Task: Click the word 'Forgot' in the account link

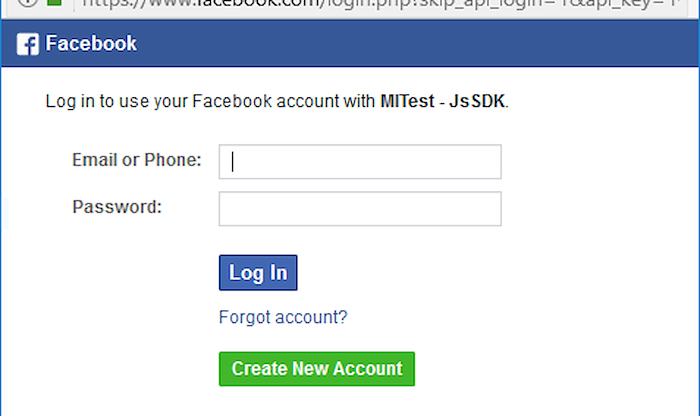Action: click(245, 317)
